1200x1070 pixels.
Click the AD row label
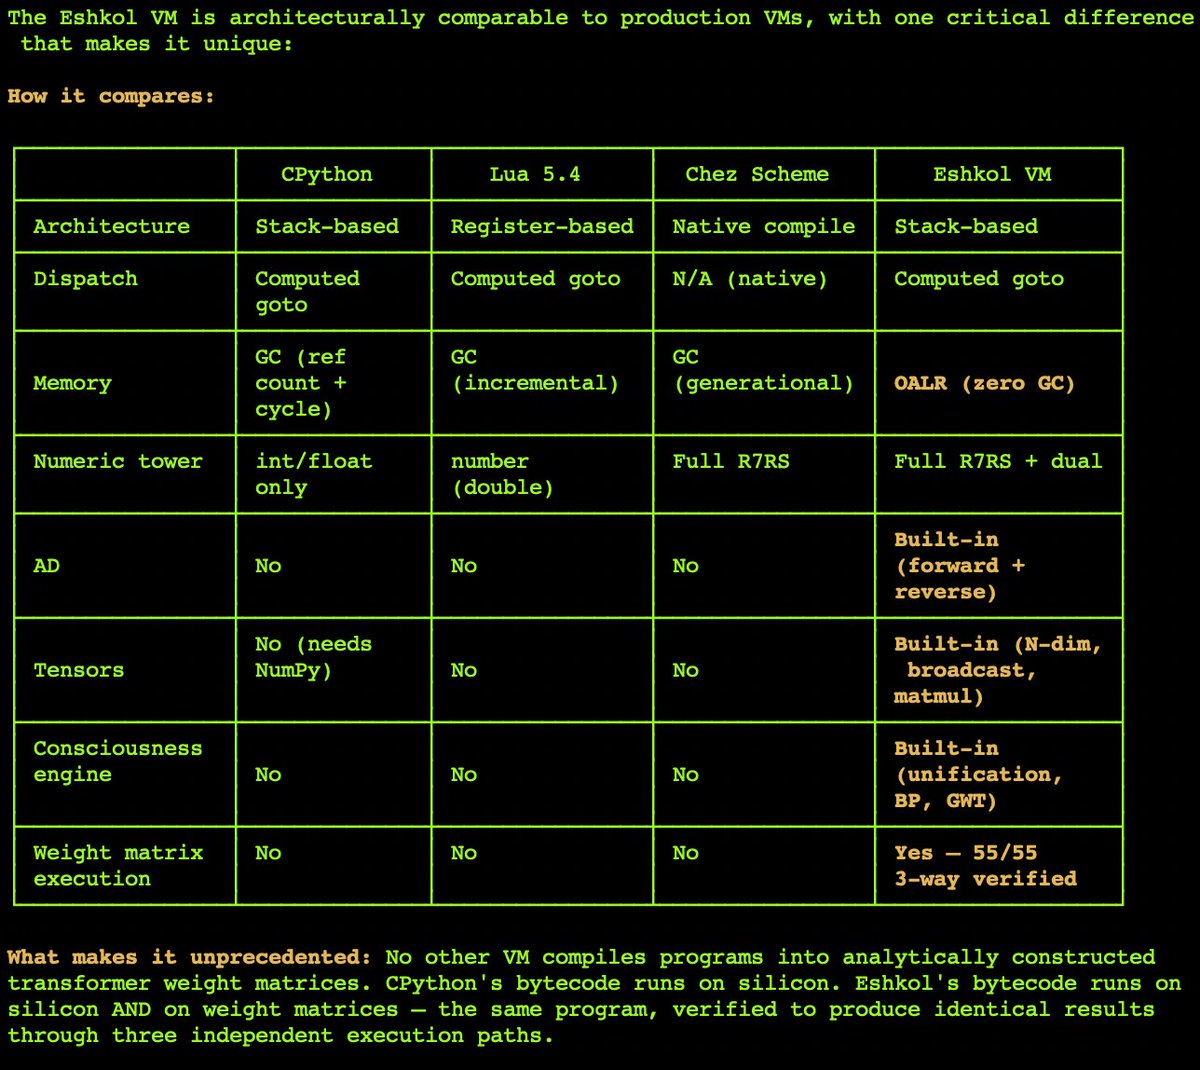coord(46,566)
